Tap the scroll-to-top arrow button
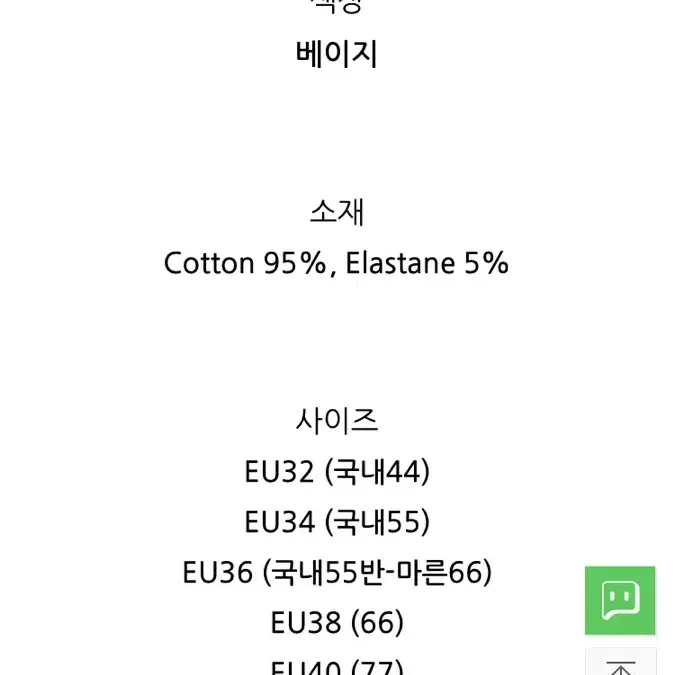Image resolution: width=675 pixels, height=675 pixels. [620, 663]
